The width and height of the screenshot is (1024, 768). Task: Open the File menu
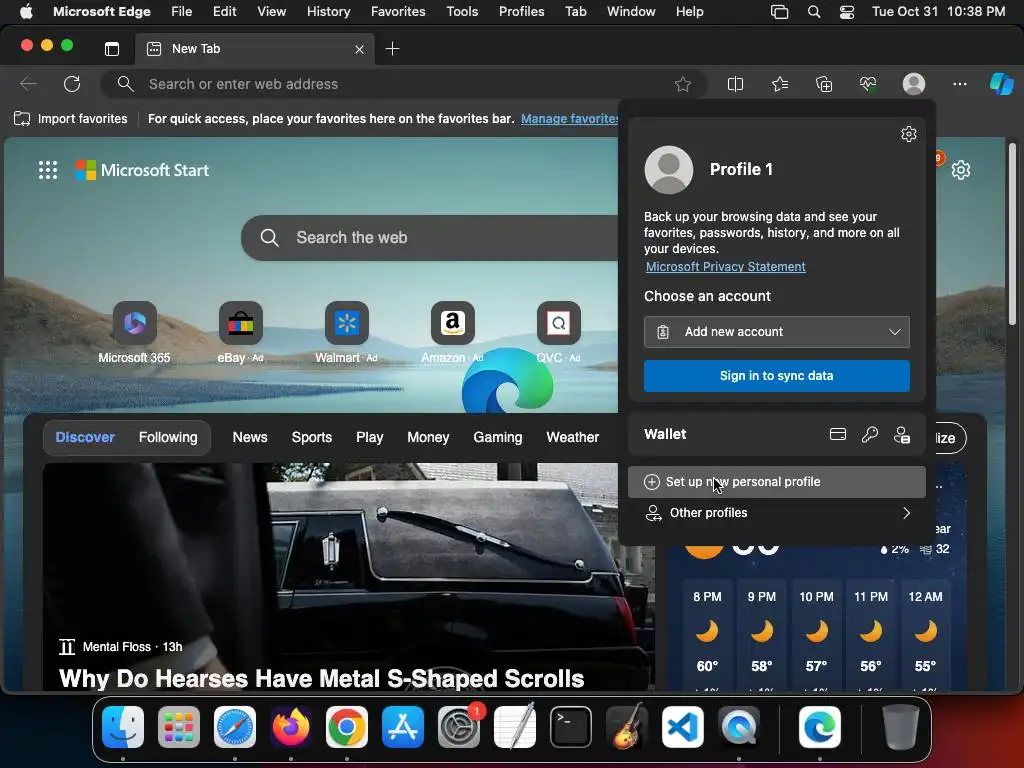coord(182,11)
